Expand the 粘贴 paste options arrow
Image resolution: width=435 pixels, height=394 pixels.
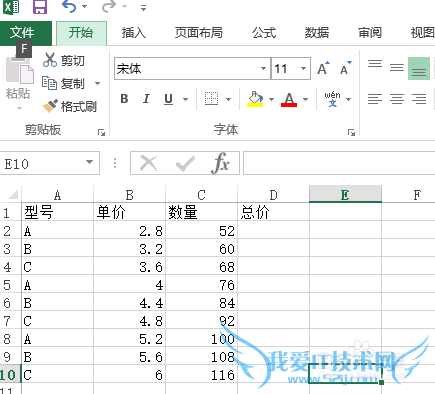coord(19,108)
